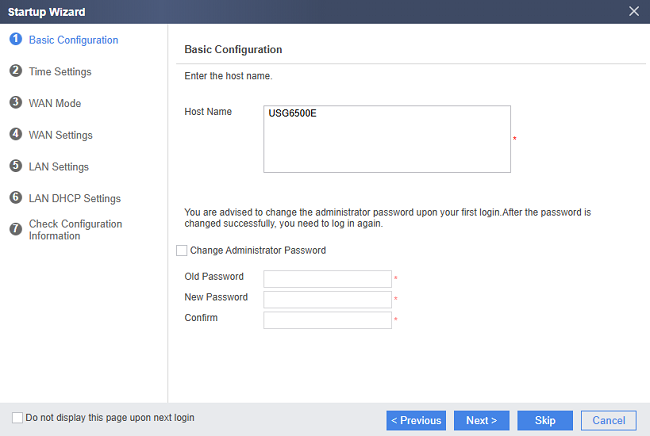Open Check Configuration Information step
The height and width of the screenshot is (436, 650).
[x=75, y=230]
